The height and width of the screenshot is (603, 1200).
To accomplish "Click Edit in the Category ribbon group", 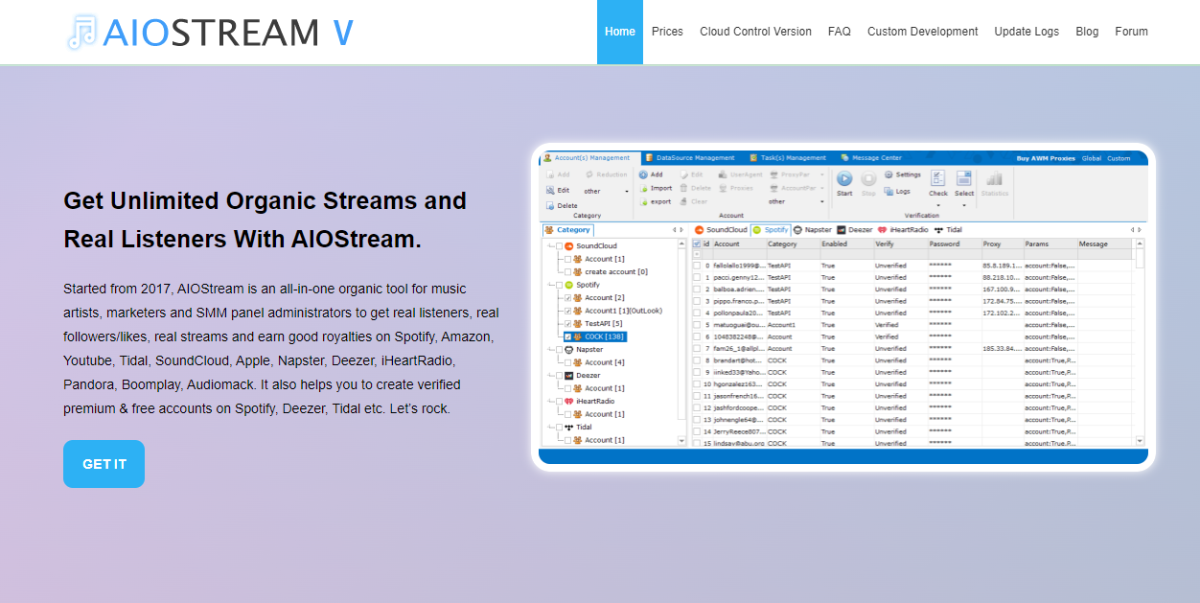I will (x=558, y=190).
